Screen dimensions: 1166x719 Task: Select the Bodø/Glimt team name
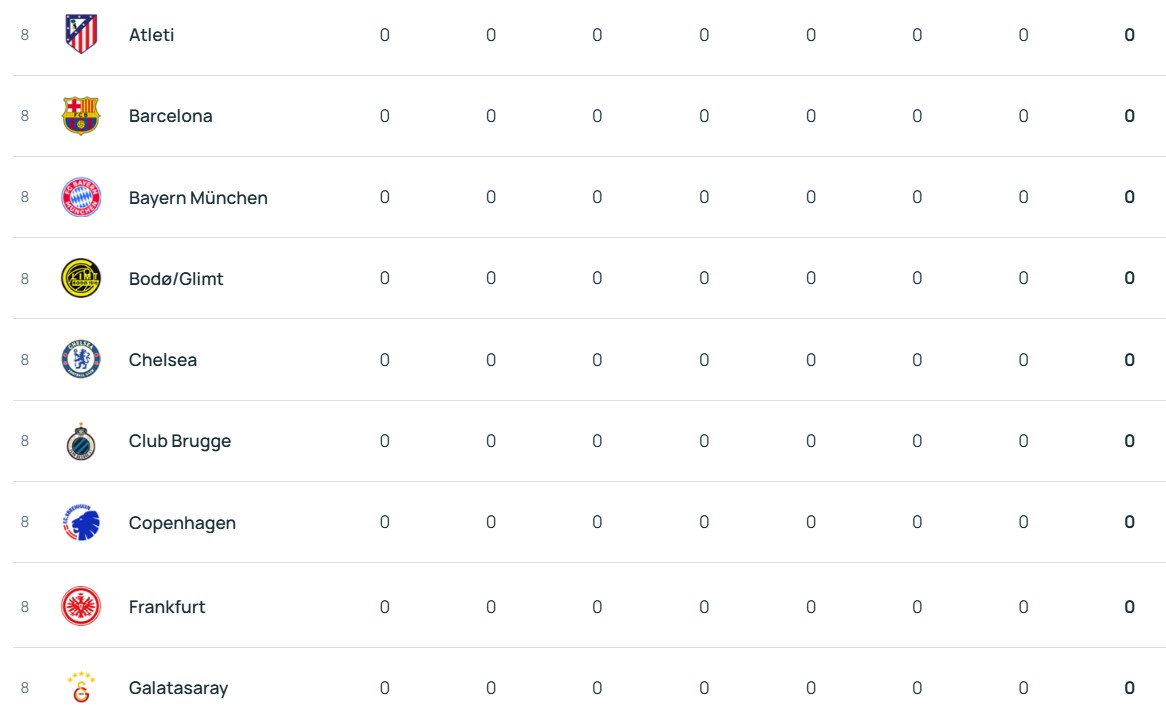176,279
